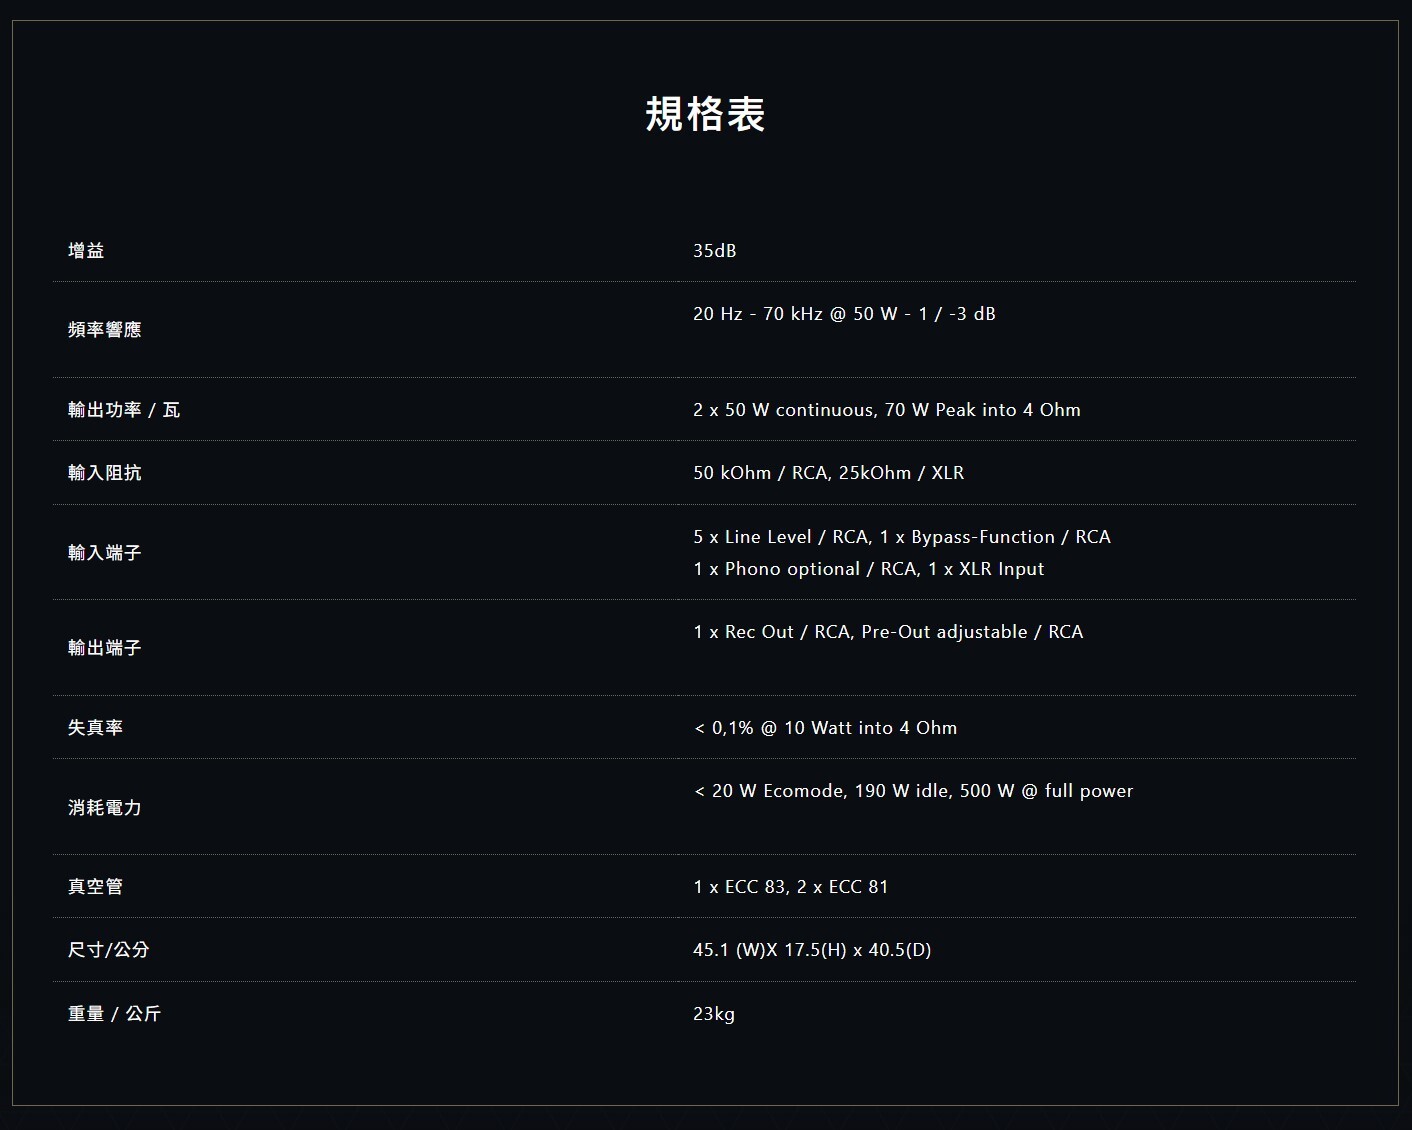Viewport: 1412px width, 1130px height.
Task: Click the 規格表 heading
Action: 705,114
